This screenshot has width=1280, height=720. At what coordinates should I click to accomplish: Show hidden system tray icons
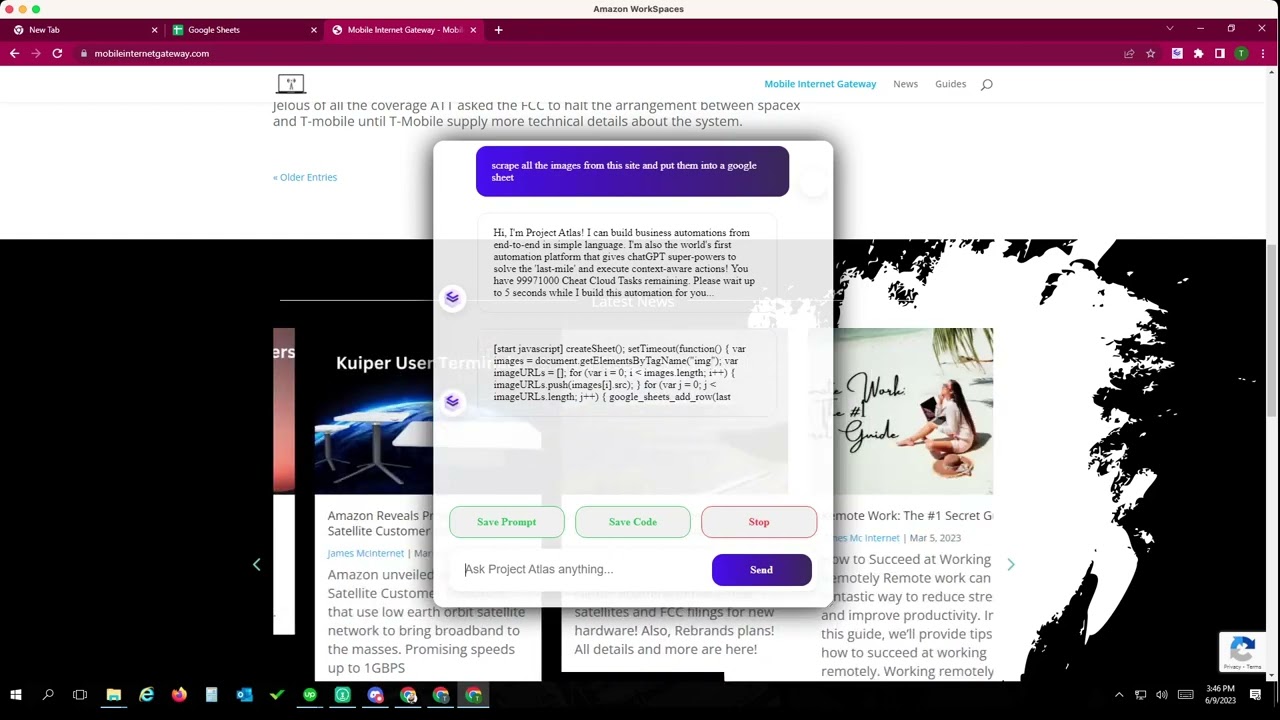pyautogui.click(x=1119, y=695)
